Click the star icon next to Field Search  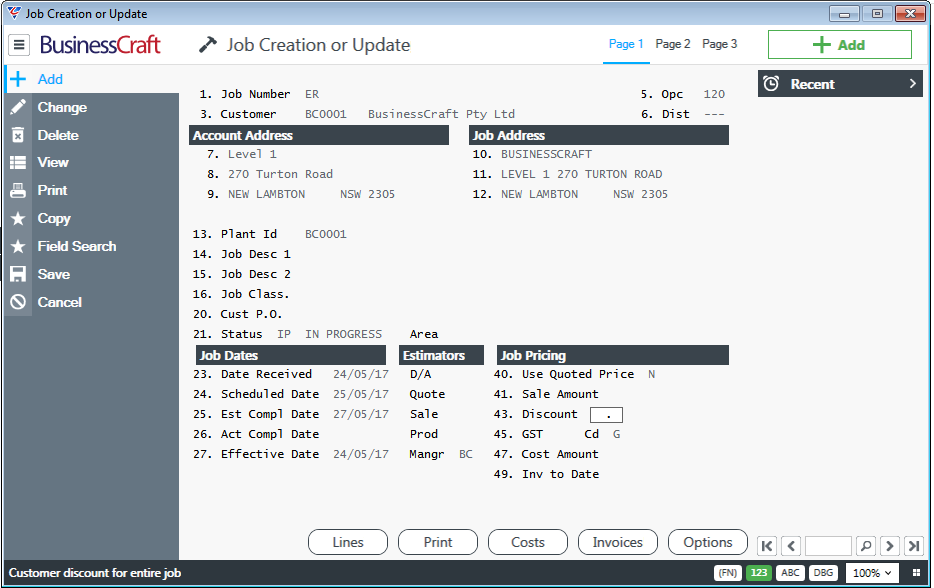click(x=18, y=246)
